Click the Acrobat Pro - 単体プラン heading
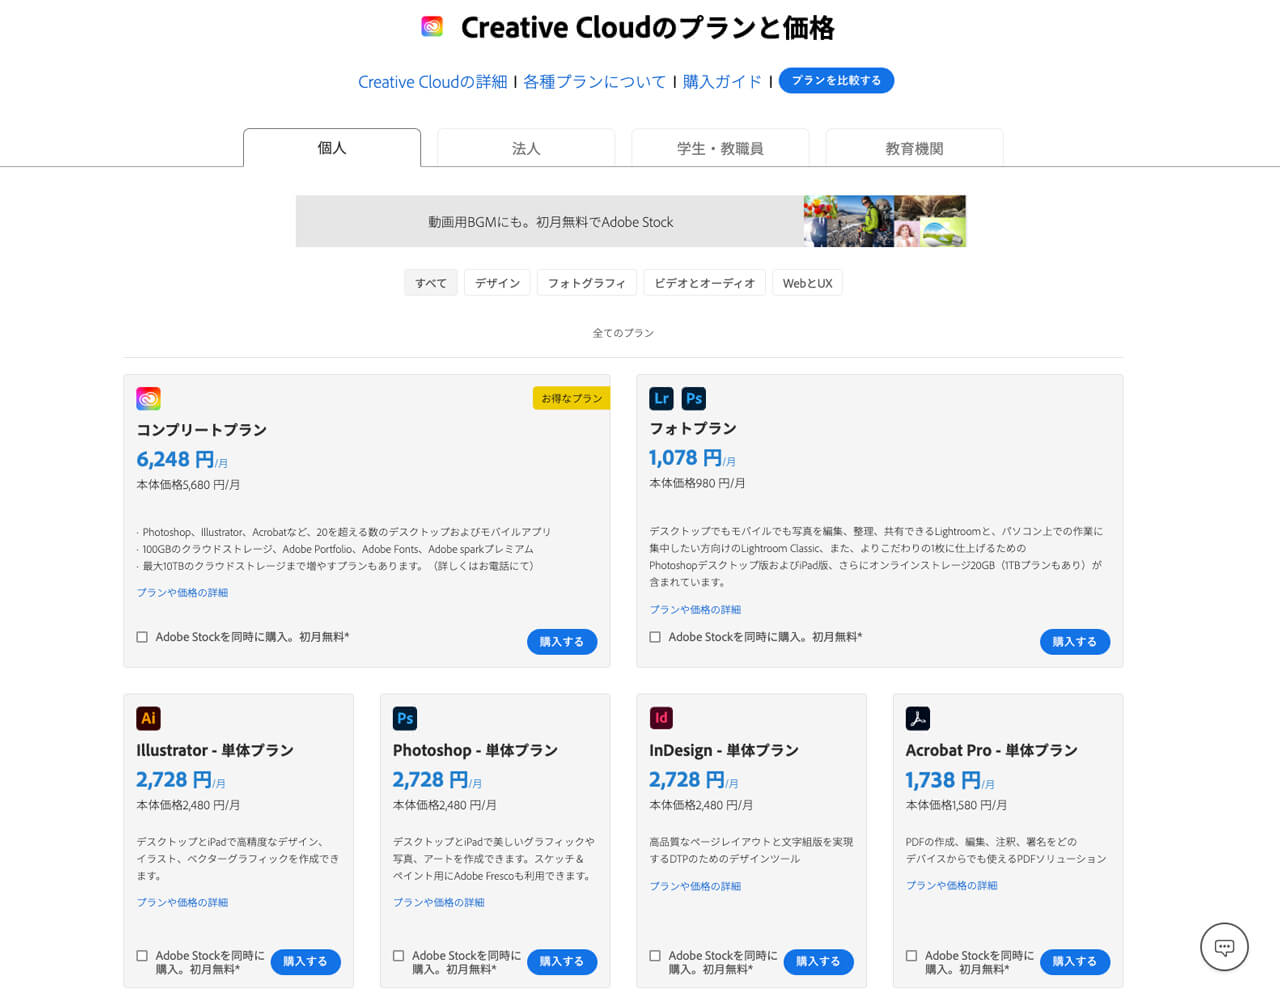This screenshot has width=1280, height=999. 992,750
